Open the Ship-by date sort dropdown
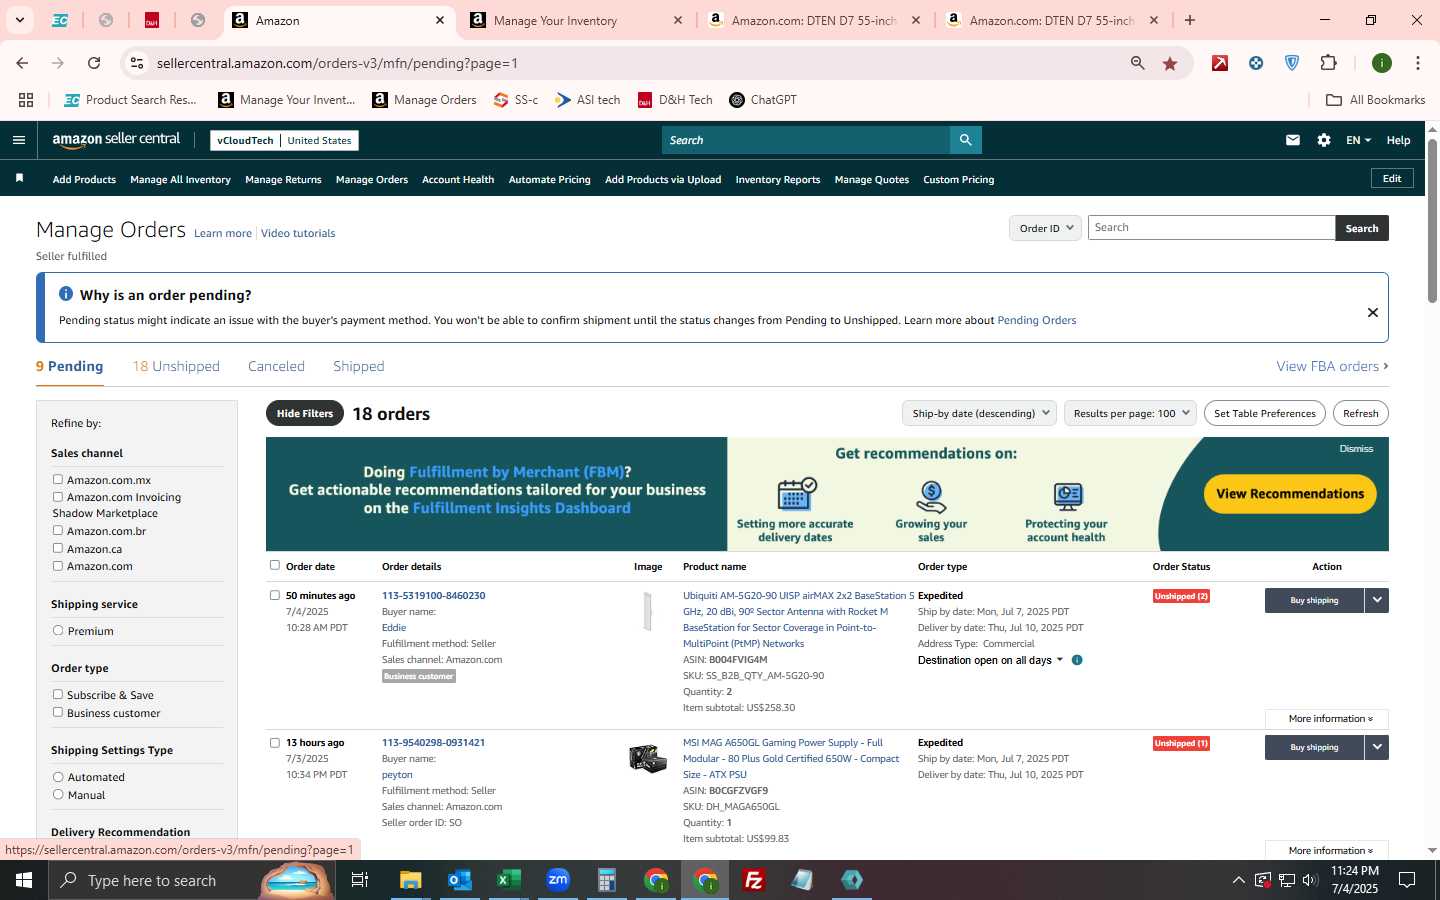1440x900 pixels. point(979,413)
